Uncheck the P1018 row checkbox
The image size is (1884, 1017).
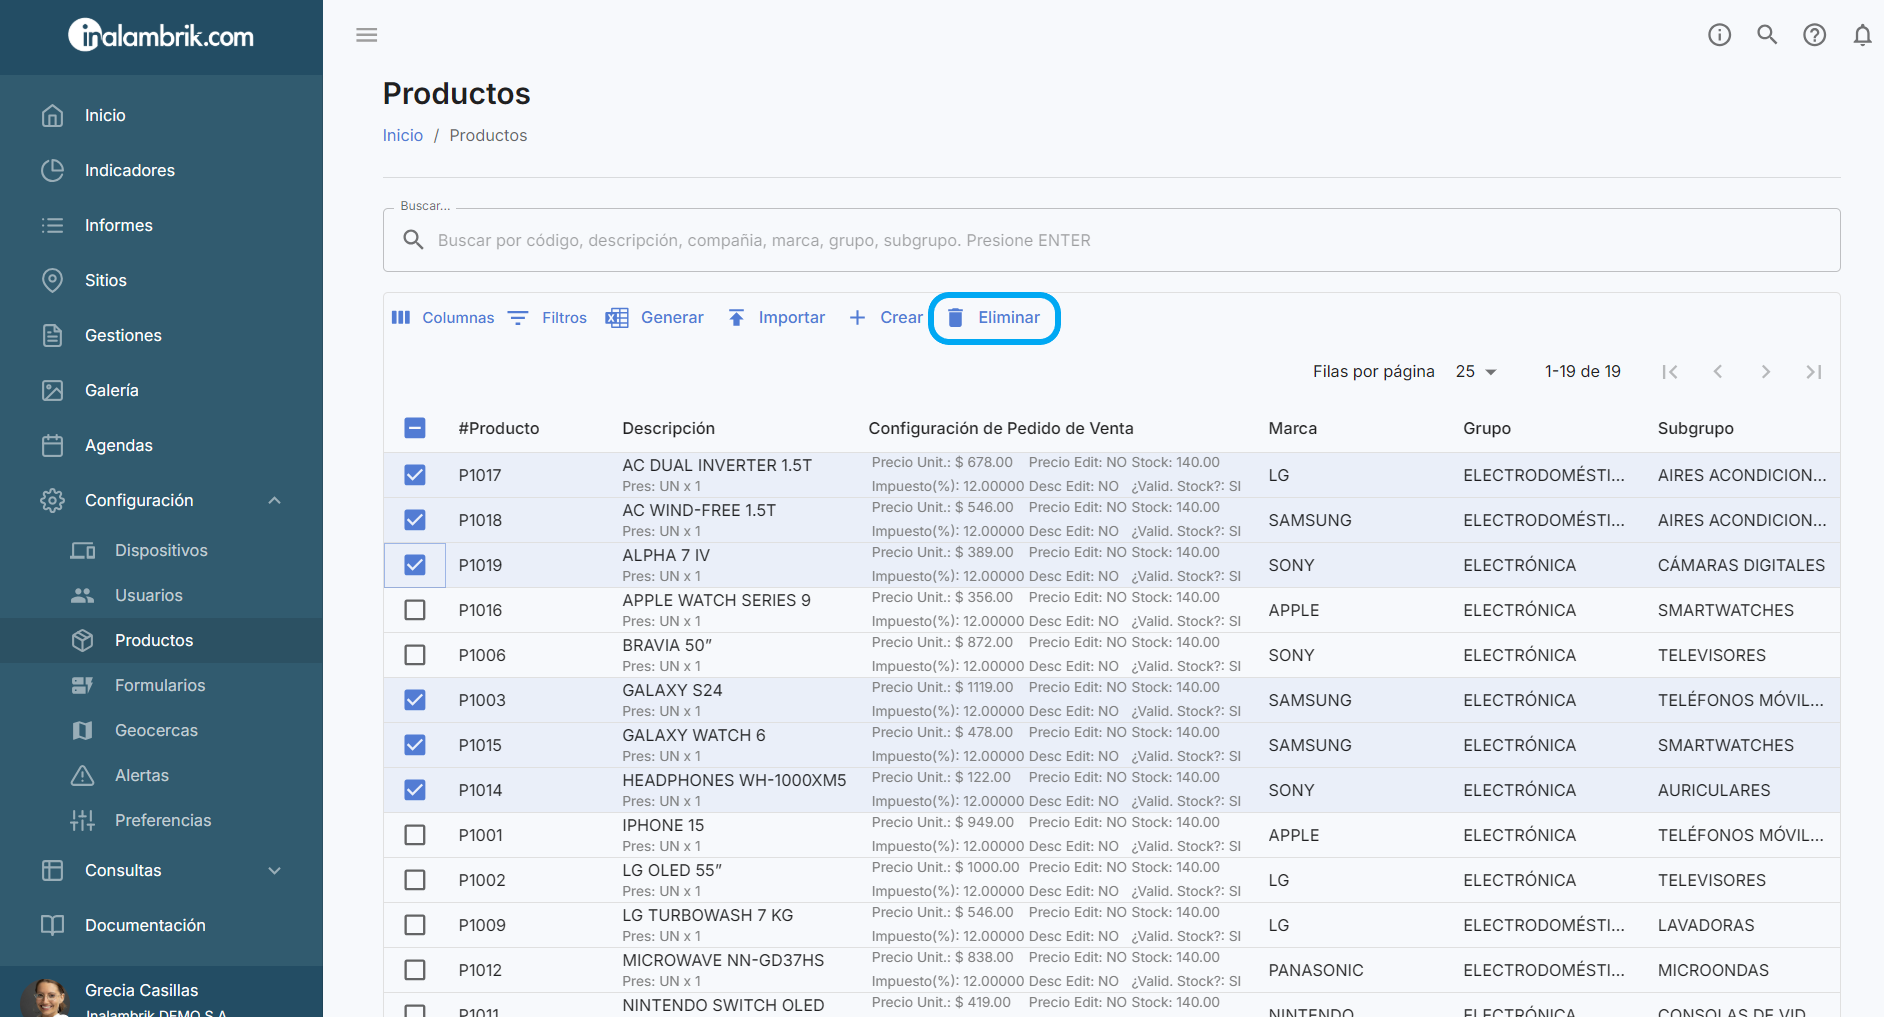click(415, 520)
